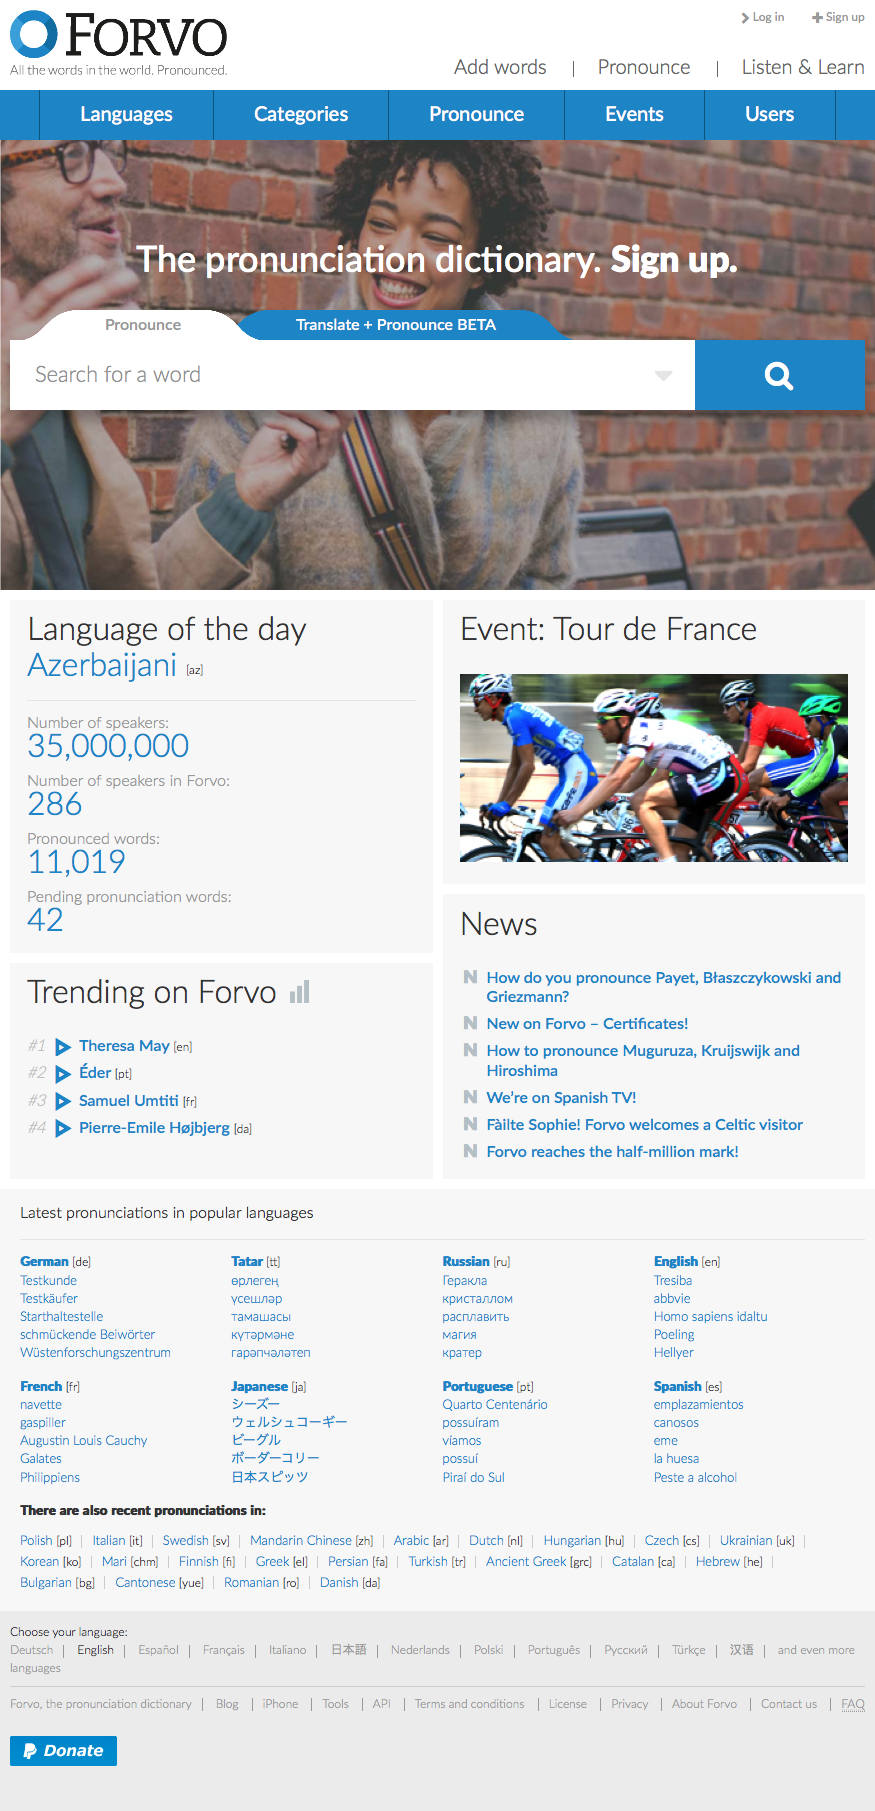Play Theresa May pronunciation
Viewport: 875px width, 1811px height.
click(x=63, y=1047)
